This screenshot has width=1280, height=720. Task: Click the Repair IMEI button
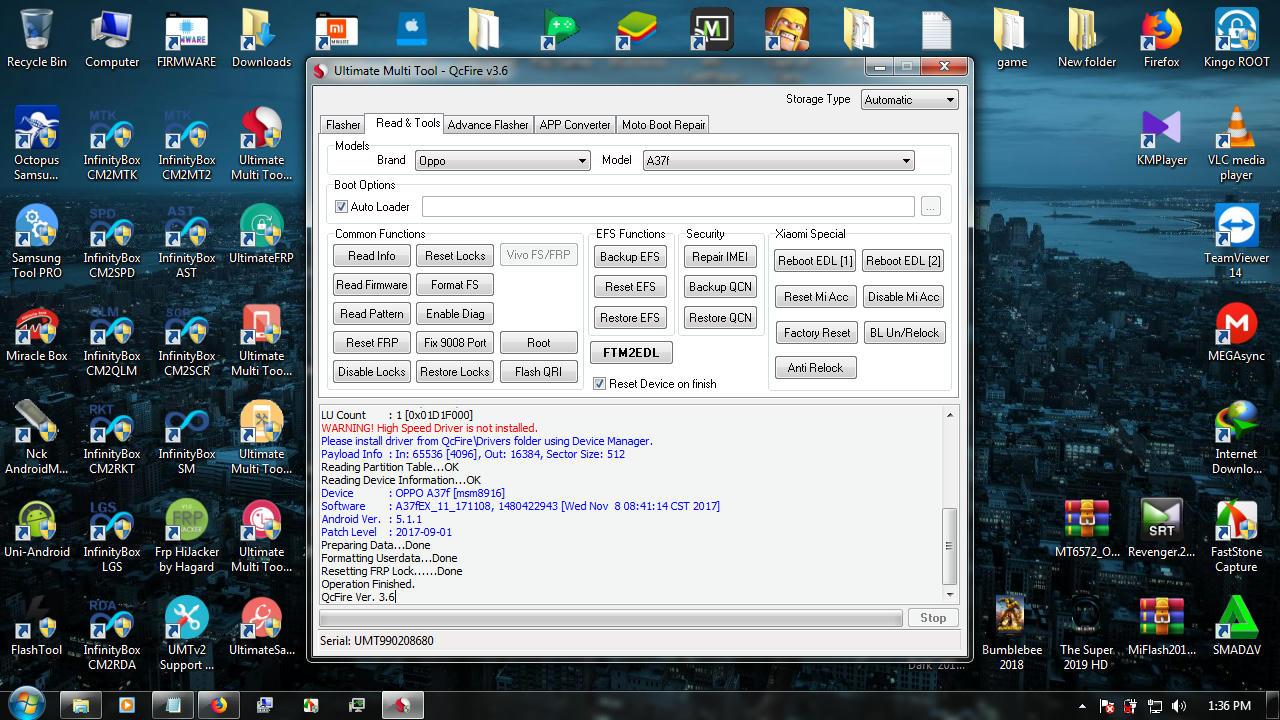click(720, 257)
